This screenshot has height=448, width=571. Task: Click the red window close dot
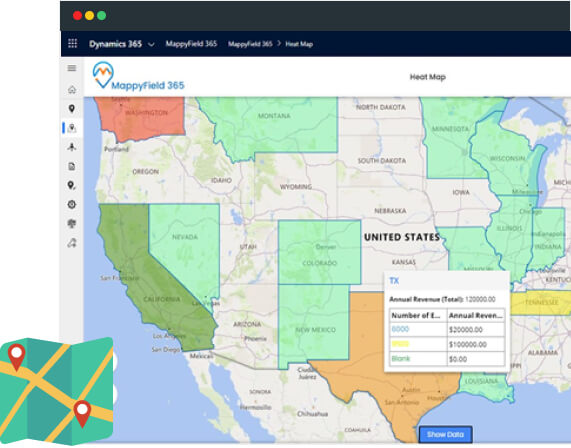pyautogui.click(x=77, y=15)
